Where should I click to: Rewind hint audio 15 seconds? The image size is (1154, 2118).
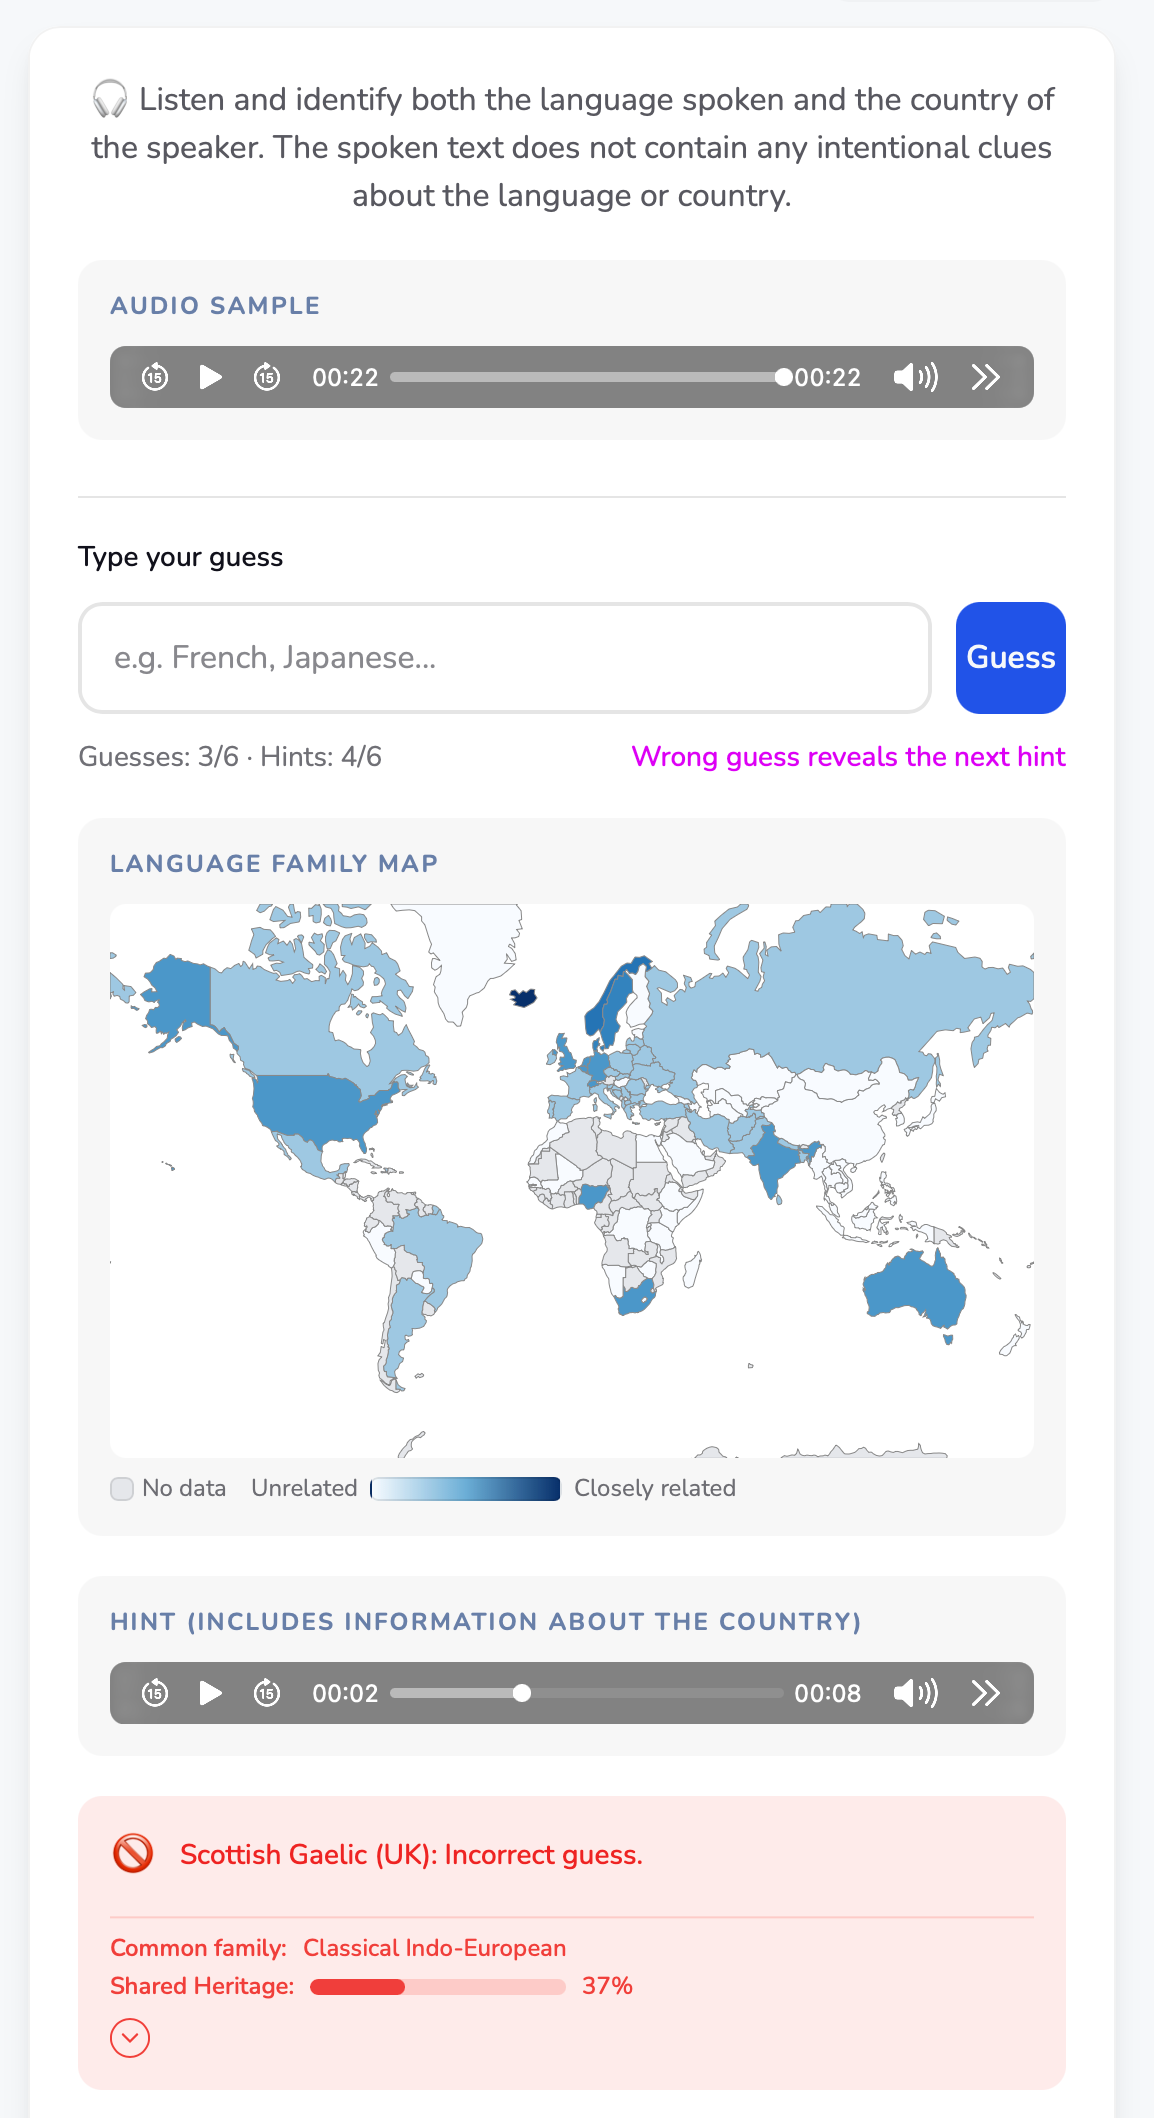[155, 1693]
